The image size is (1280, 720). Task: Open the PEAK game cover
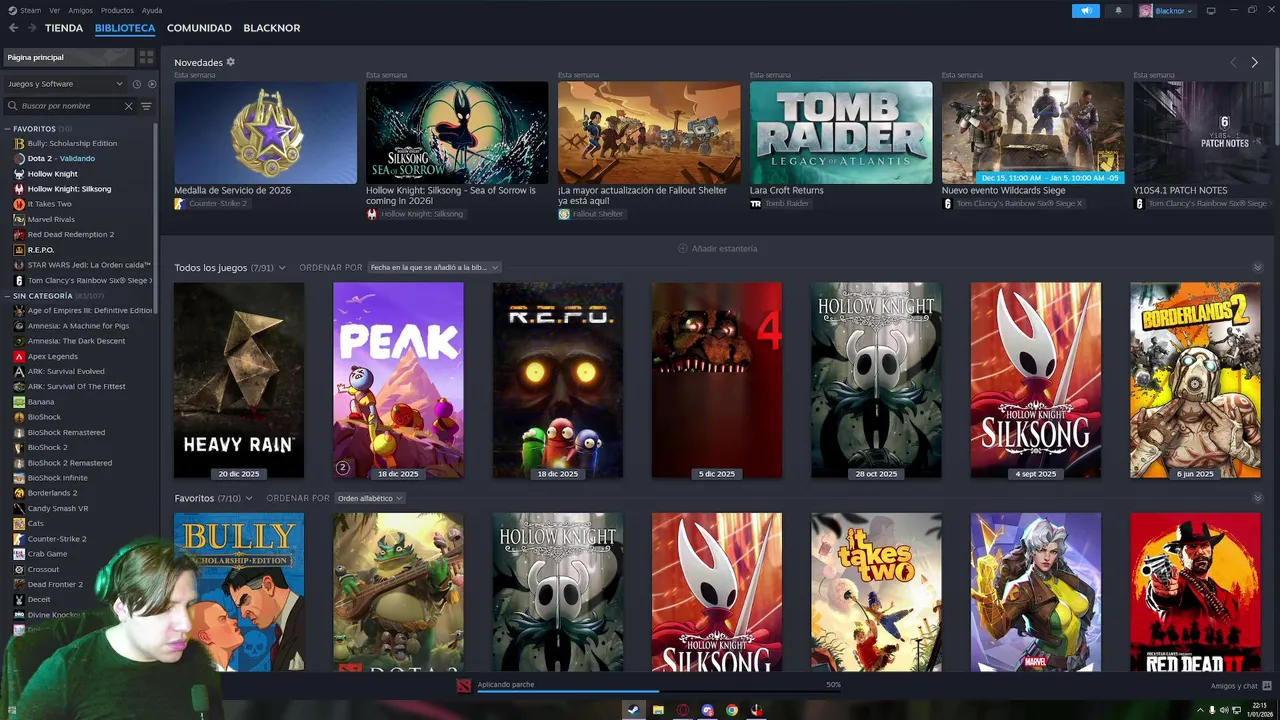click(398, 380)
